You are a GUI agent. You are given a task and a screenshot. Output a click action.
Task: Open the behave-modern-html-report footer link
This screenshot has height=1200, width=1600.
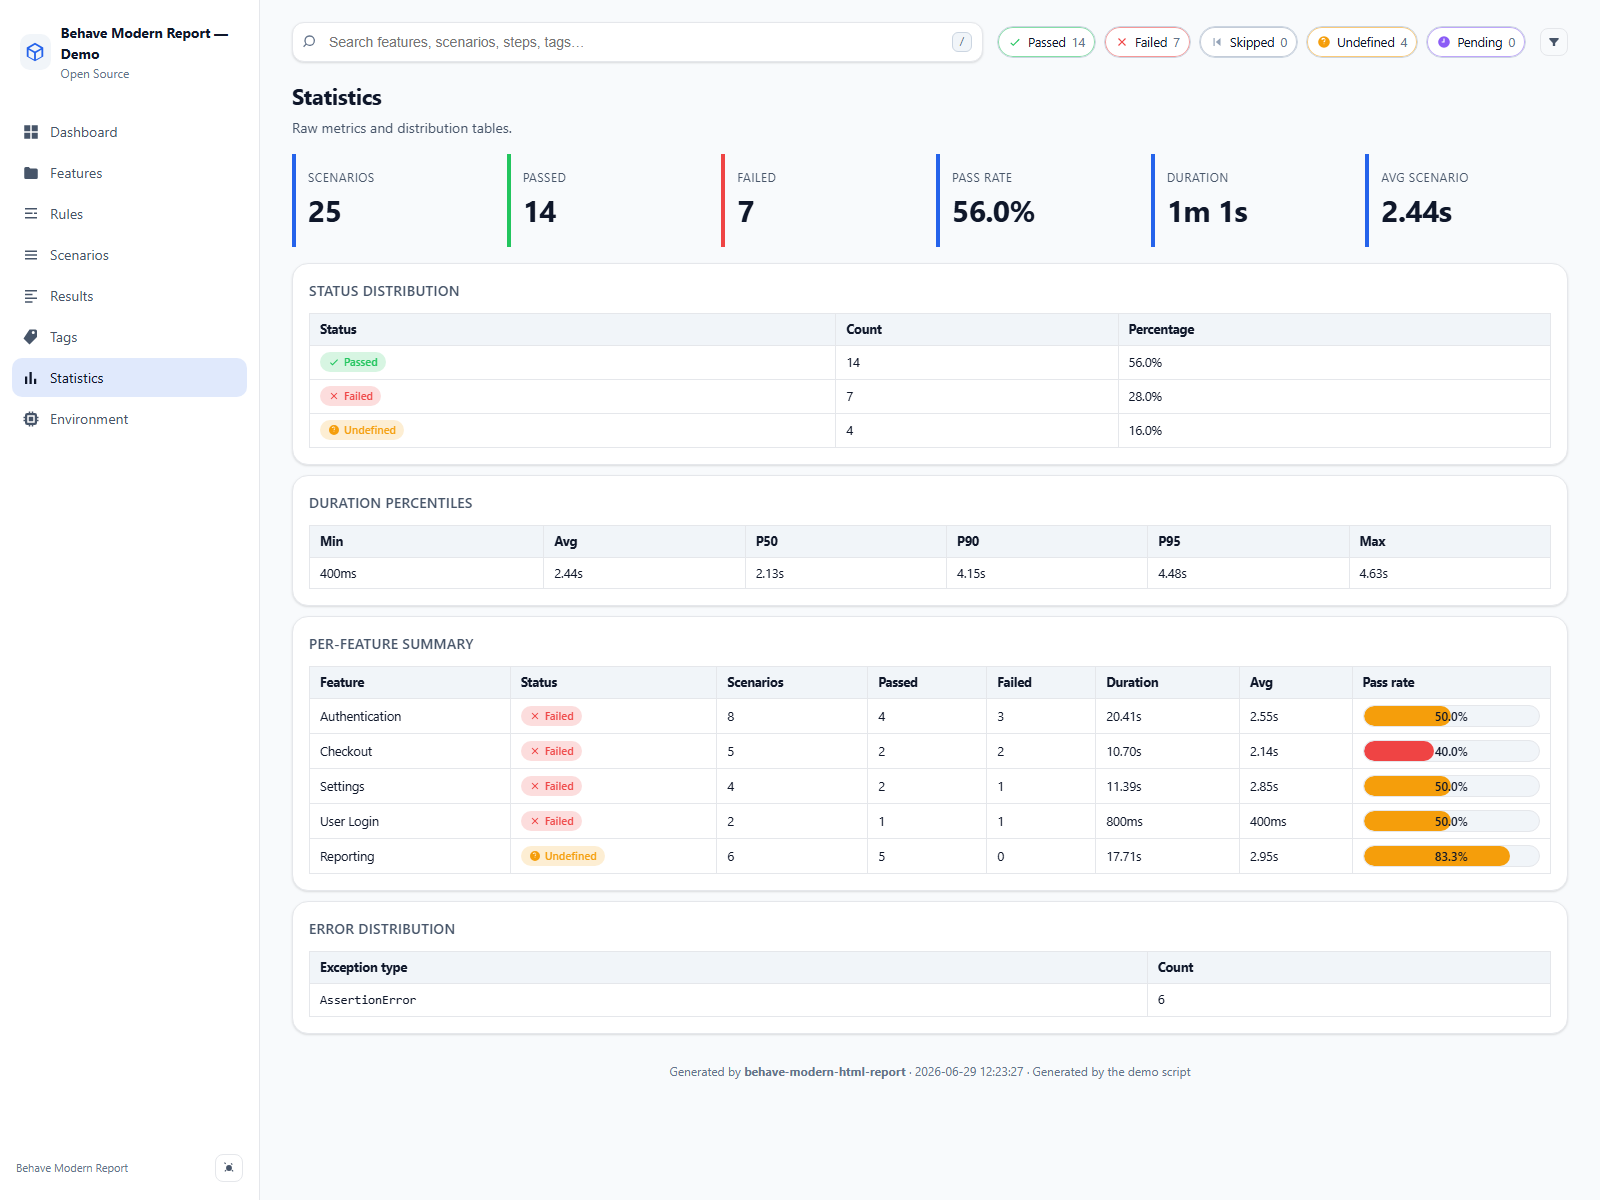click(825, 1072)
